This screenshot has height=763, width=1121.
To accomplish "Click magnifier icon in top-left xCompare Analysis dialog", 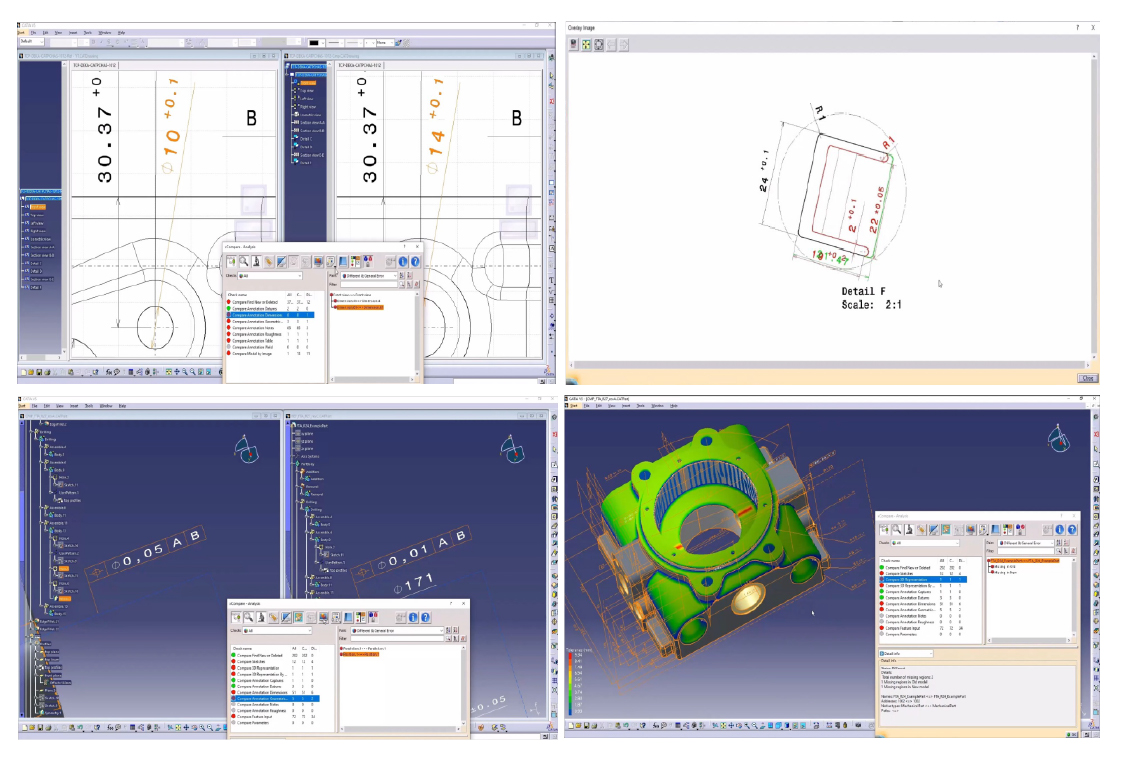I will tap(244, 261).
